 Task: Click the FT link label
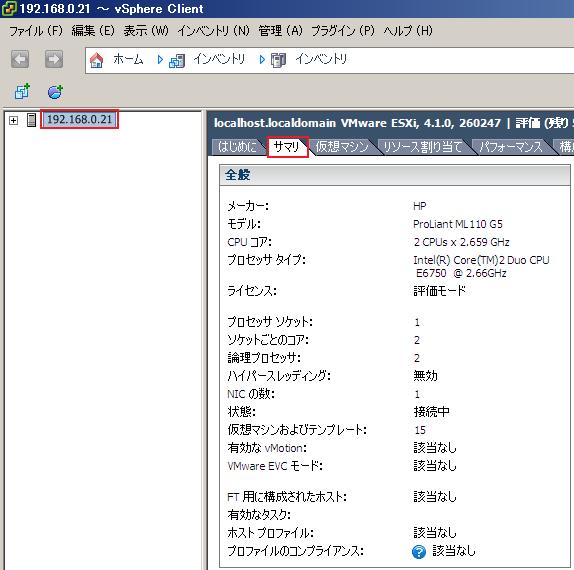233,497
